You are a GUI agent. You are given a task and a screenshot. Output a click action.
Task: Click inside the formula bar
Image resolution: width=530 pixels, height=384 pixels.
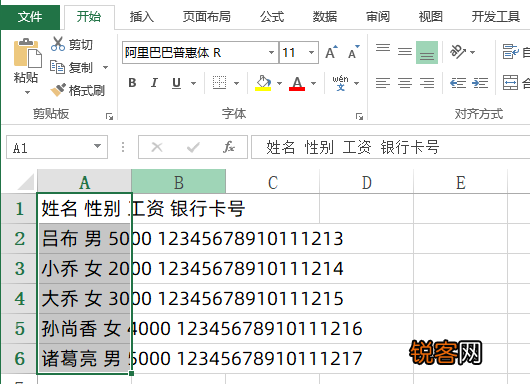(390, 147)
